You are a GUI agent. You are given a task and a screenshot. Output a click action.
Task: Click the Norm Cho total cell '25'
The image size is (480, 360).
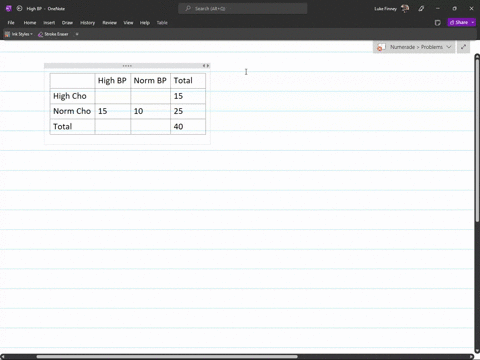(x=188, y=111)
